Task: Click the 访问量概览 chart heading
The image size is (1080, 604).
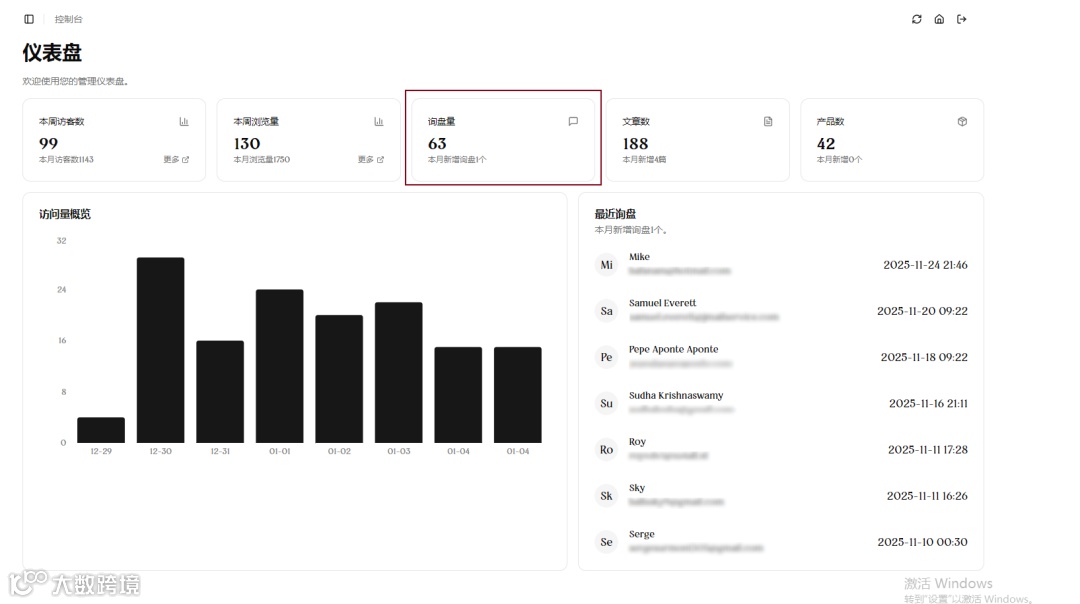Action: pyautogui.click(x=65, y=214)
